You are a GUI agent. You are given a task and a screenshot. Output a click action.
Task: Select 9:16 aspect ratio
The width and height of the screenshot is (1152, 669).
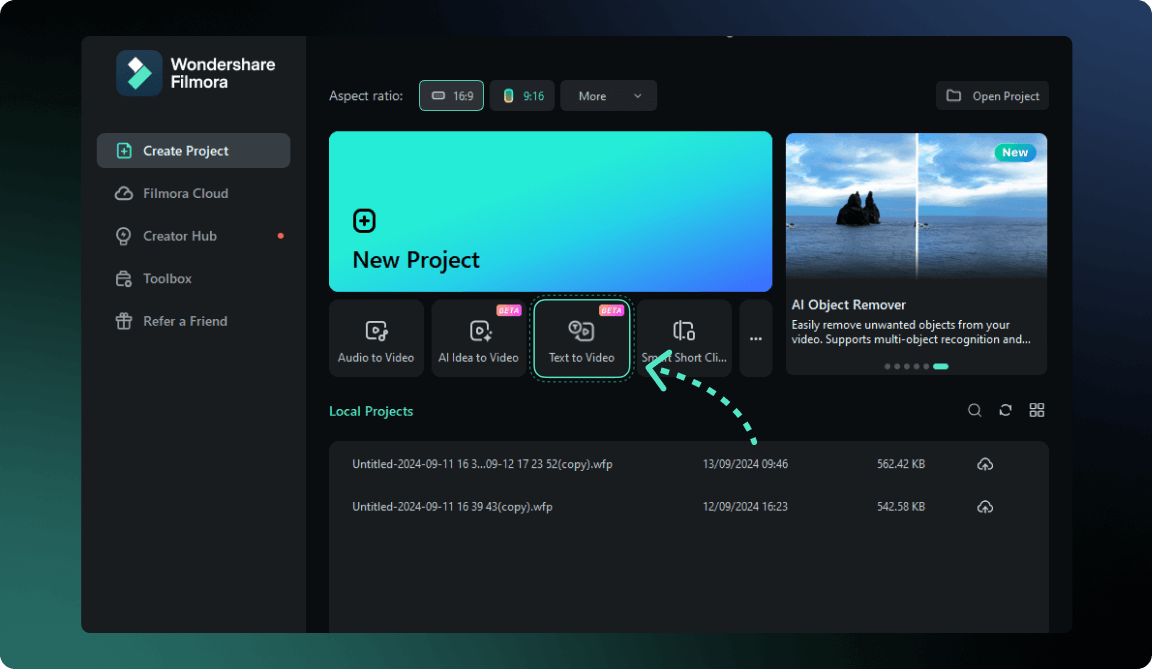(522, 95)
